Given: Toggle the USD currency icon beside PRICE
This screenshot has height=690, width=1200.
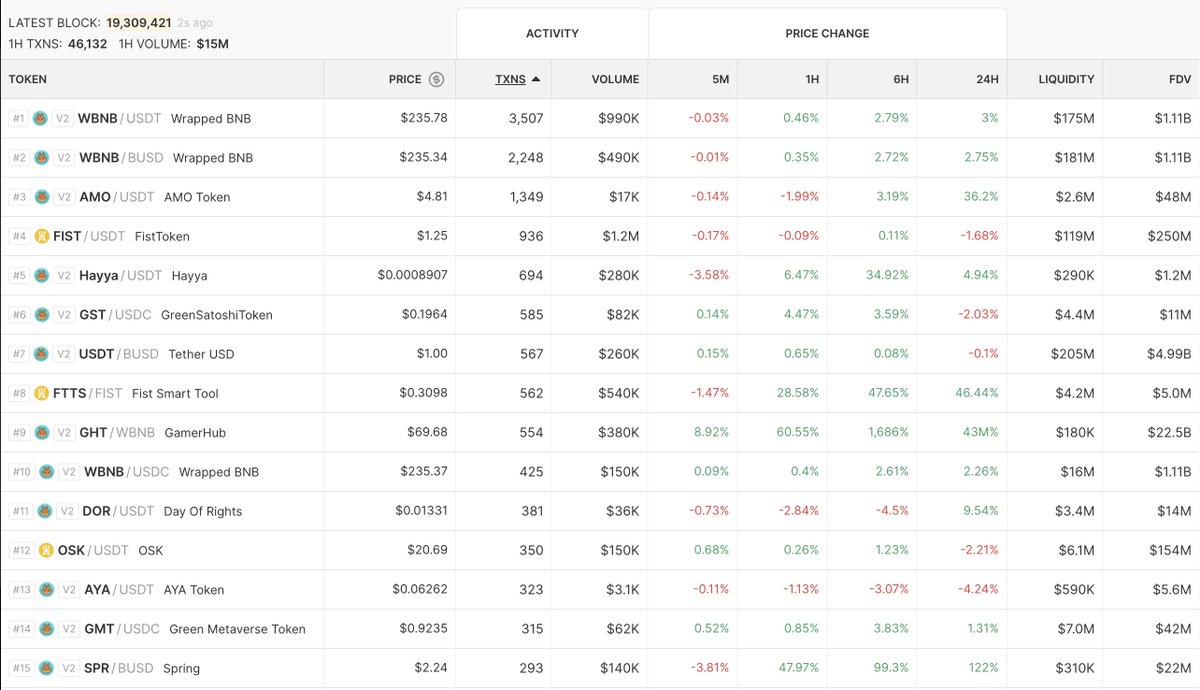Looking at the screenshot, I should pyautogui.click(x=436, y=79).
